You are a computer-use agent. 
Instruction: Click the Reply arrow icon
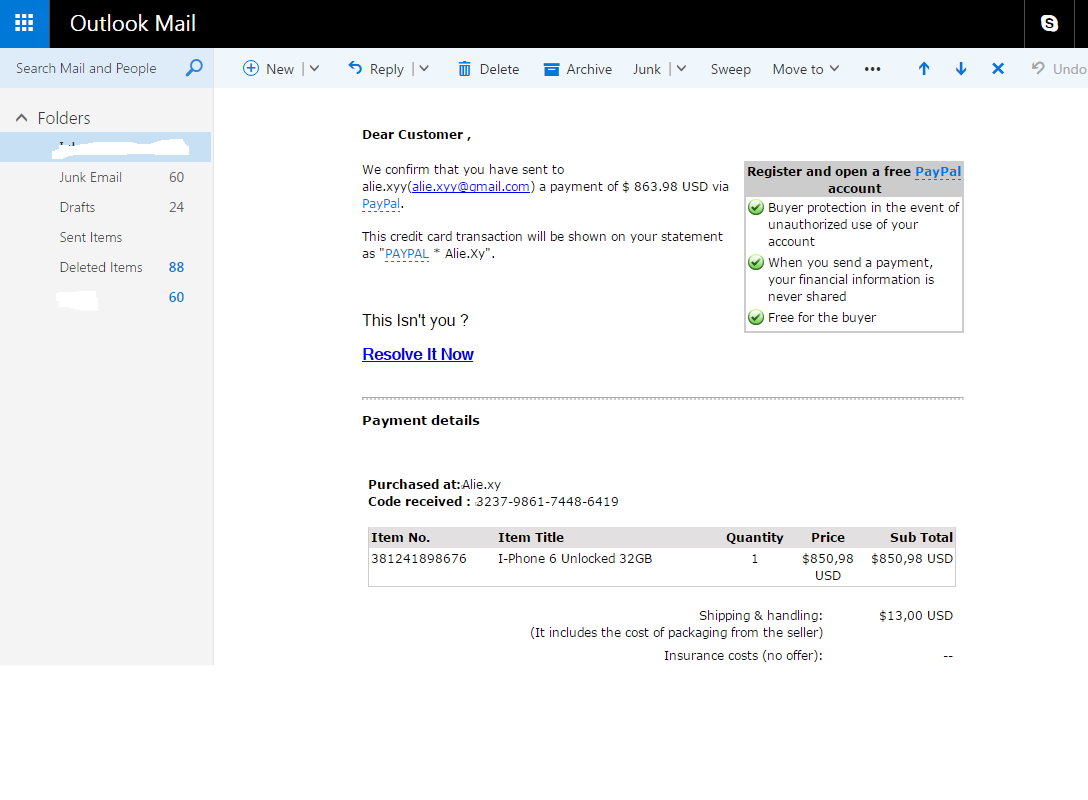[x=355, y=68]
